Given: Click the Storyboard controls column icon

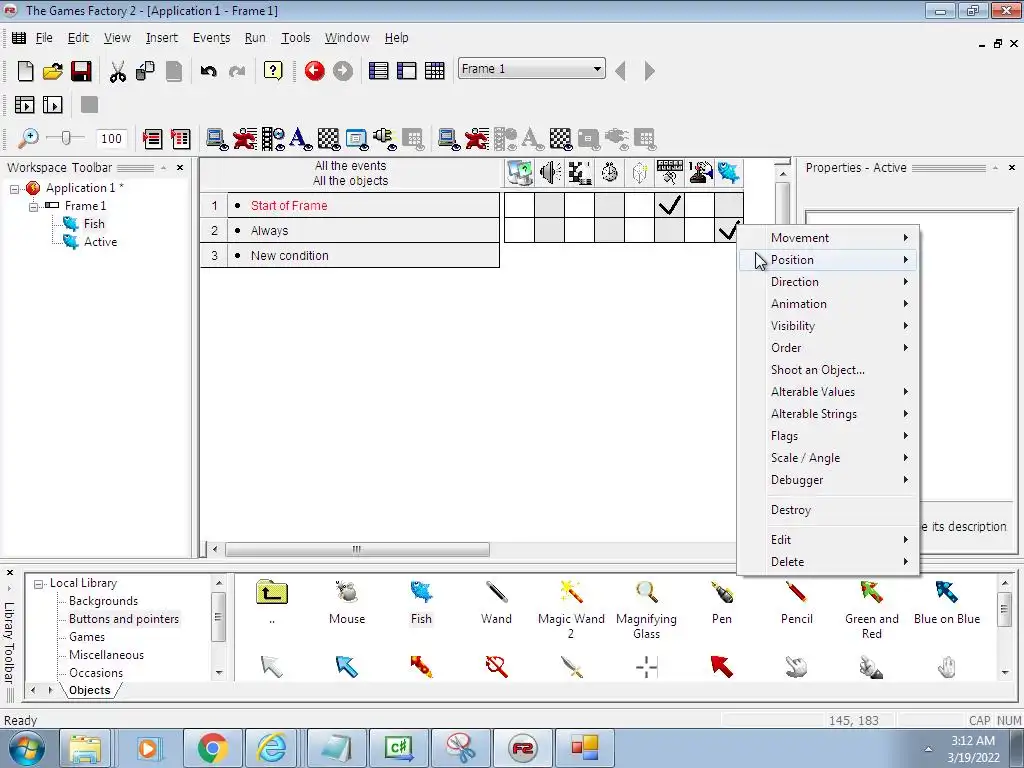Looking at the screenshot, I should coord(579,173).
